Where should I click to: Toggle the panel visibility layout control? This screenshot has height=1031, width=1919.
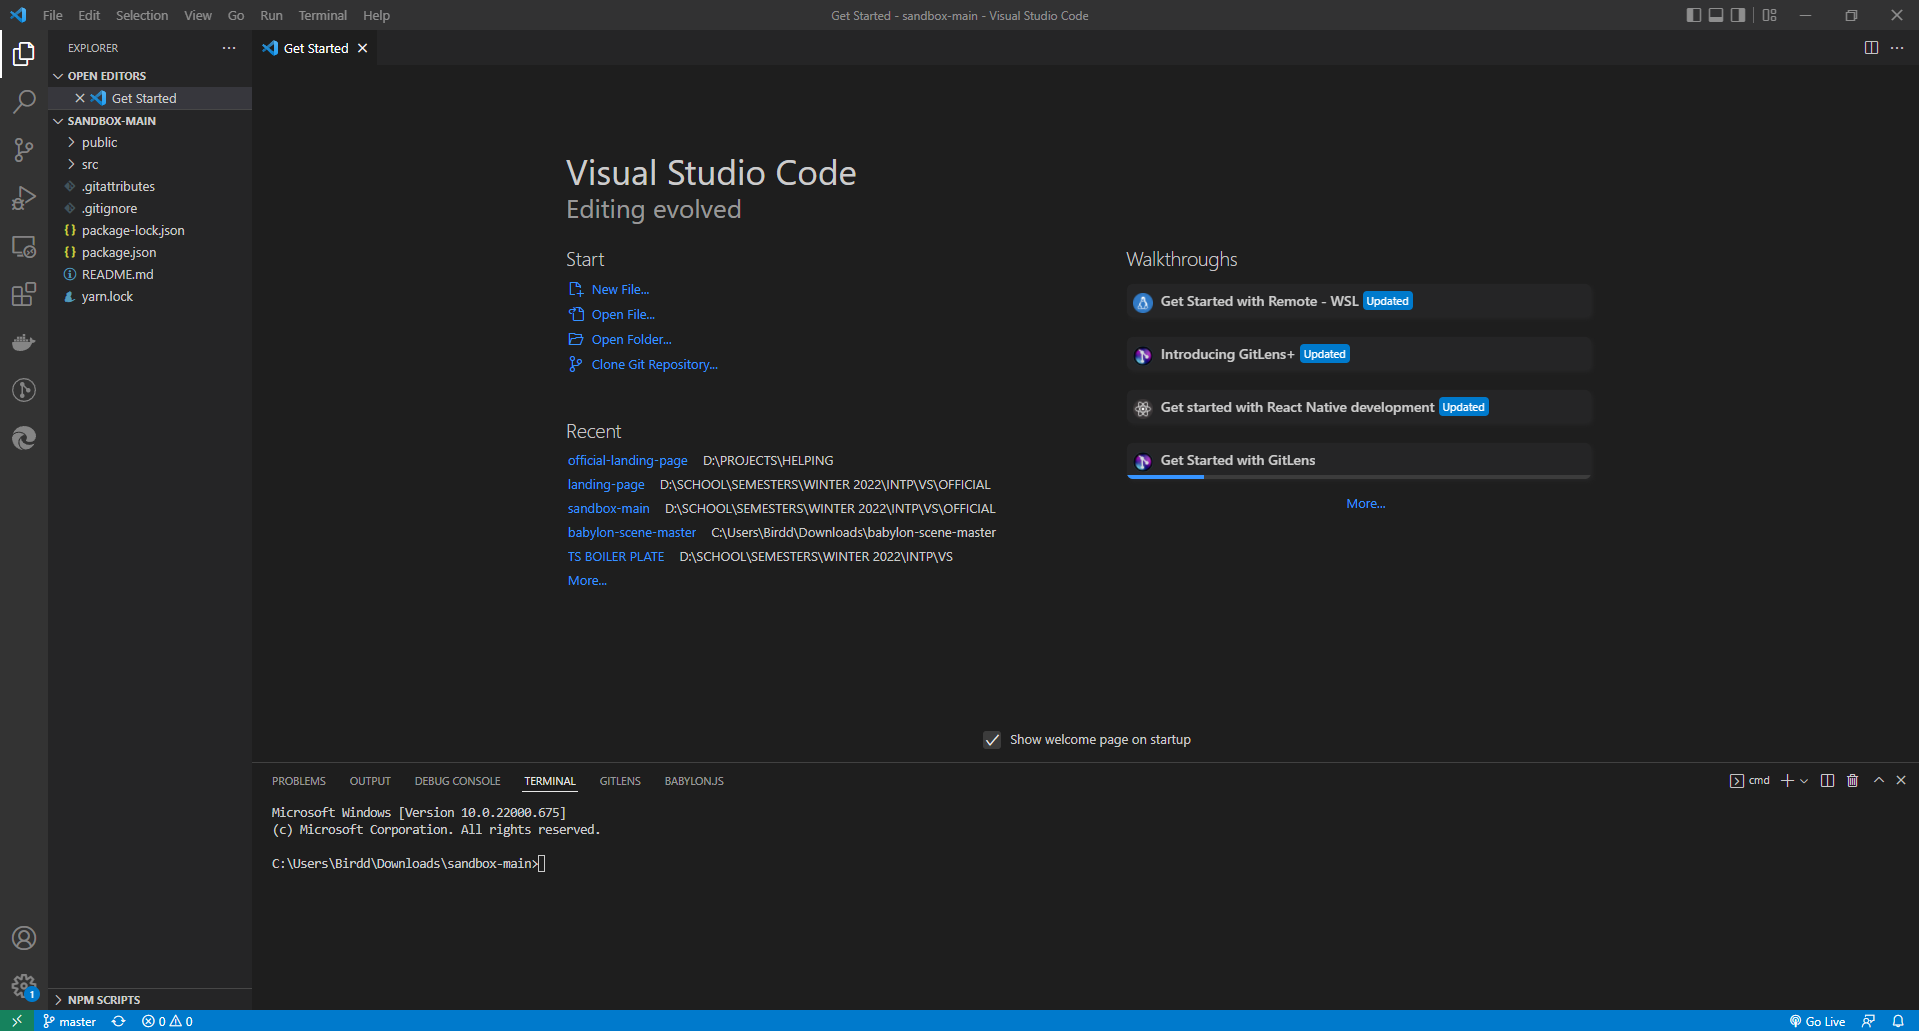pos(1716,15)
